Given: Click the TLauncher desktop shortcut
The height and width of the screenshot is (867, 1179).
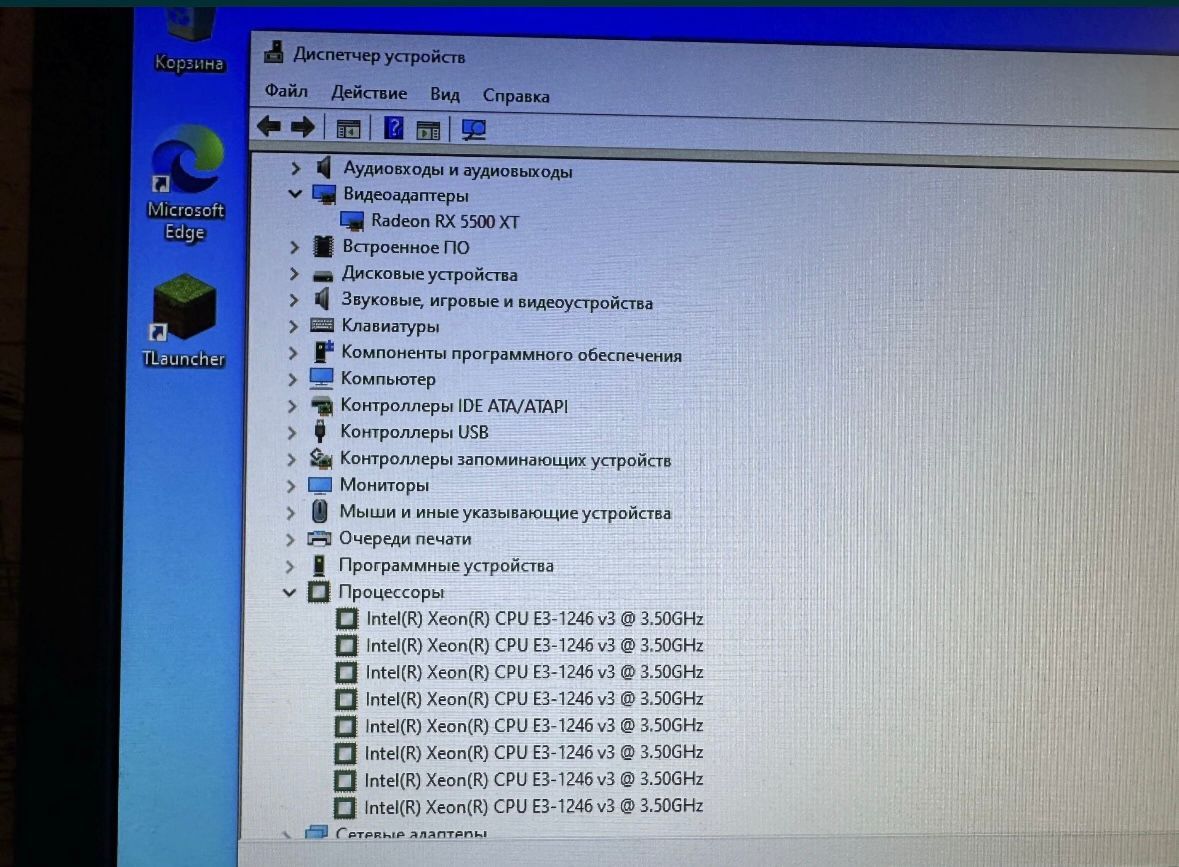Looking at the screenshot, I should [x=183, y=321].
